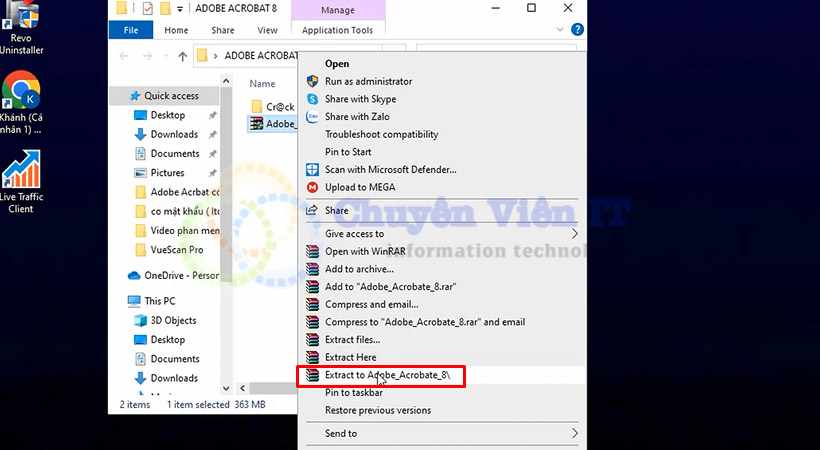Choose Restore previous versions
Viewport: 820px width, 450px height.
[x=378, y=410]
